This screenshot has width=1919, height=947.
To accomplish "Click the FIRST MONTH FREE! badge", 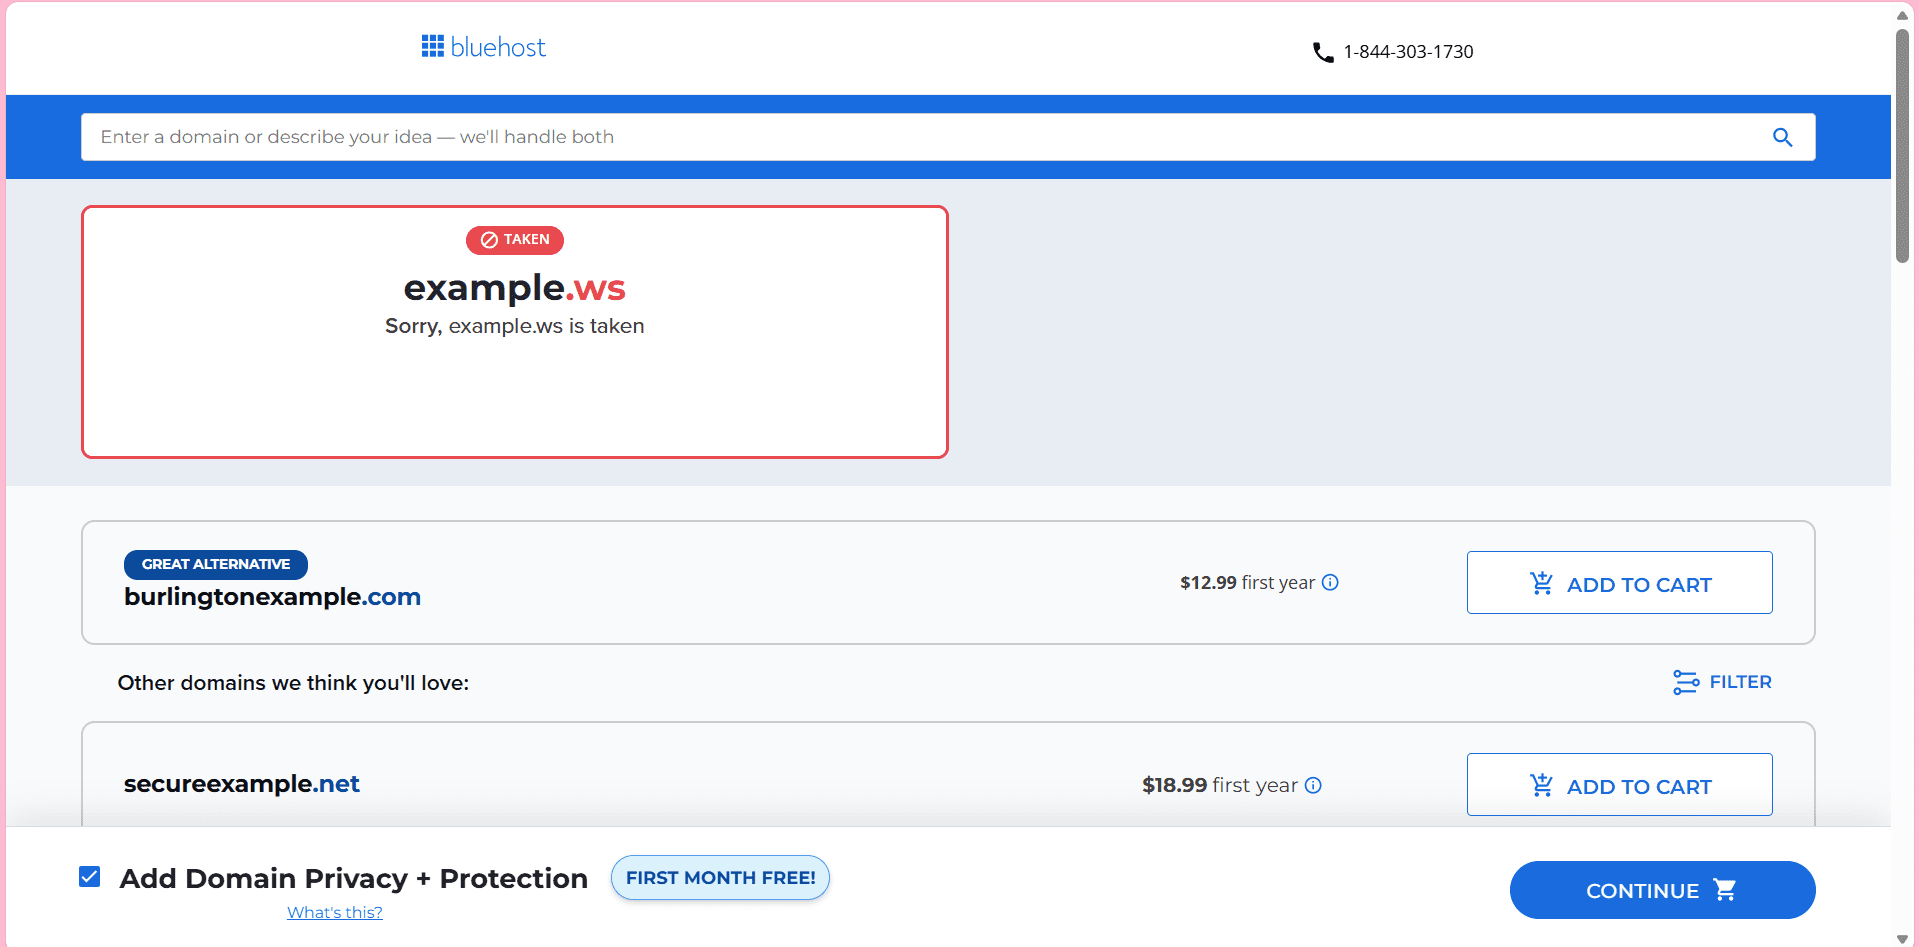I will 720,878.
